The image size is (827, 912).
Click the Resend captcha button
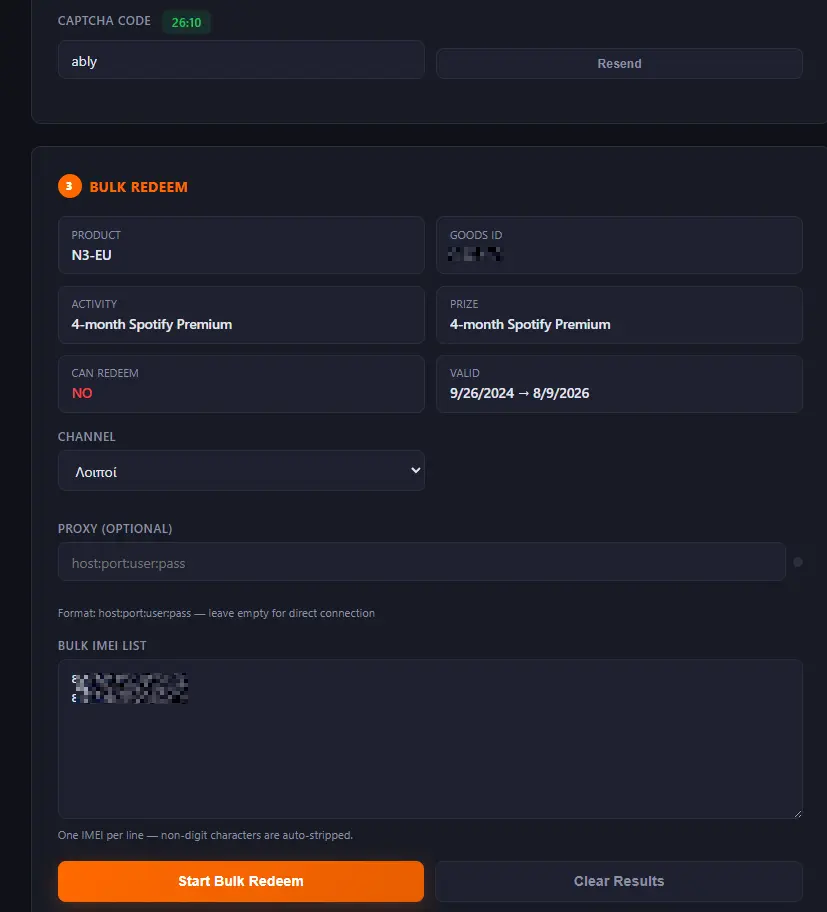[619, 63]
